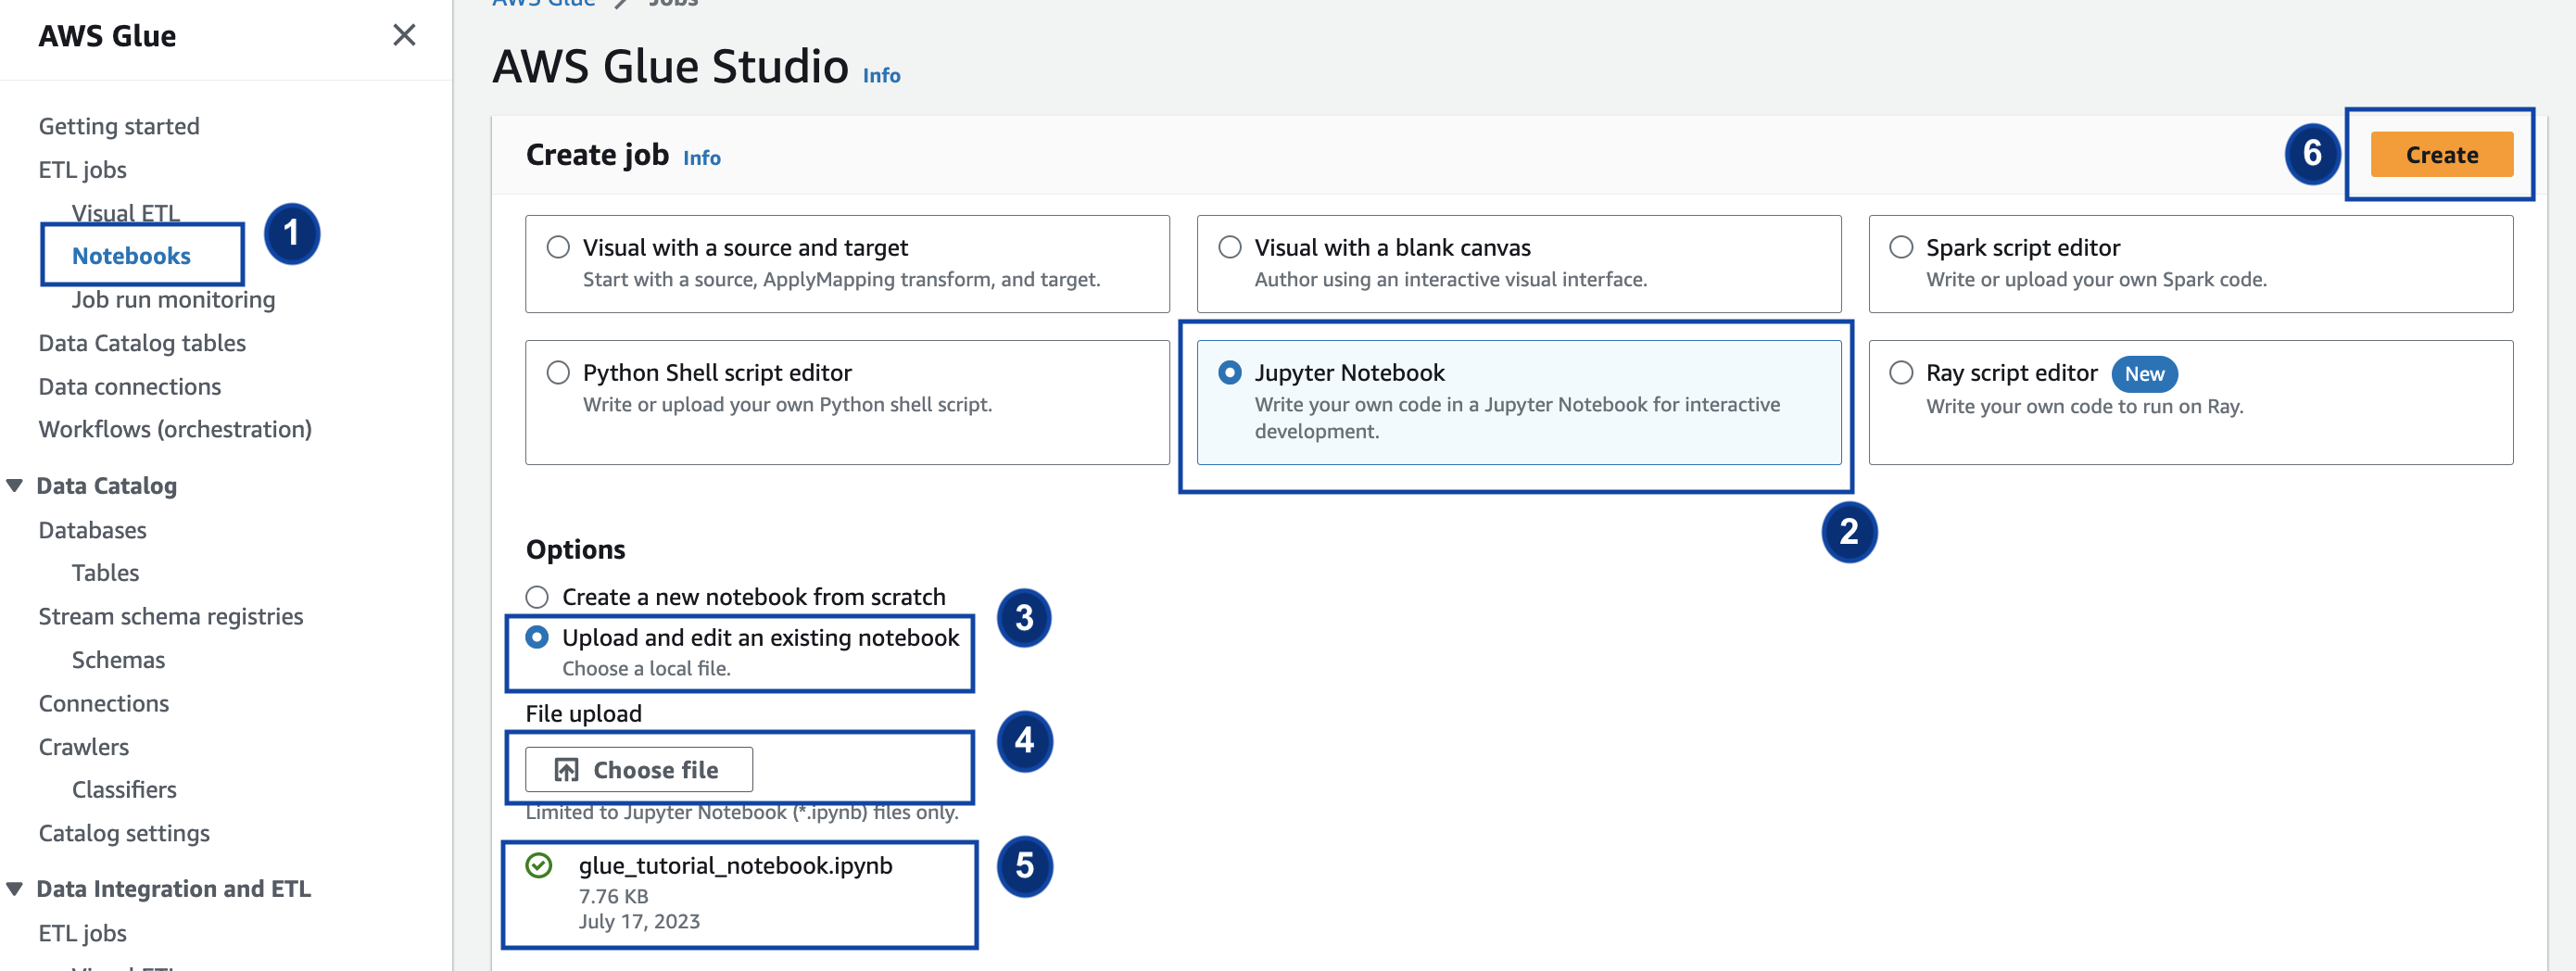Choose Upload and edit an existing notebook
2576x971 pixels.
pyautogui.click(x=537, y=637)
